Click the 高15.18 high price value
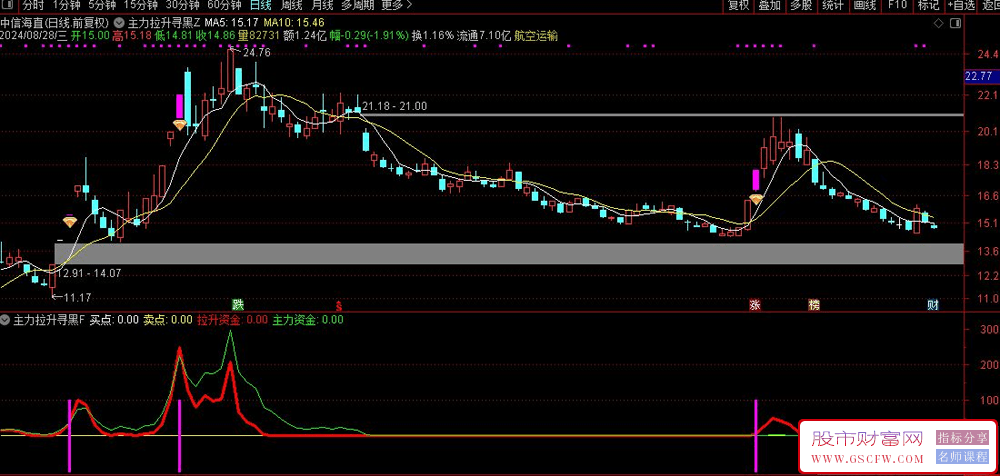 pyautogui.click(x=131, y=36)
